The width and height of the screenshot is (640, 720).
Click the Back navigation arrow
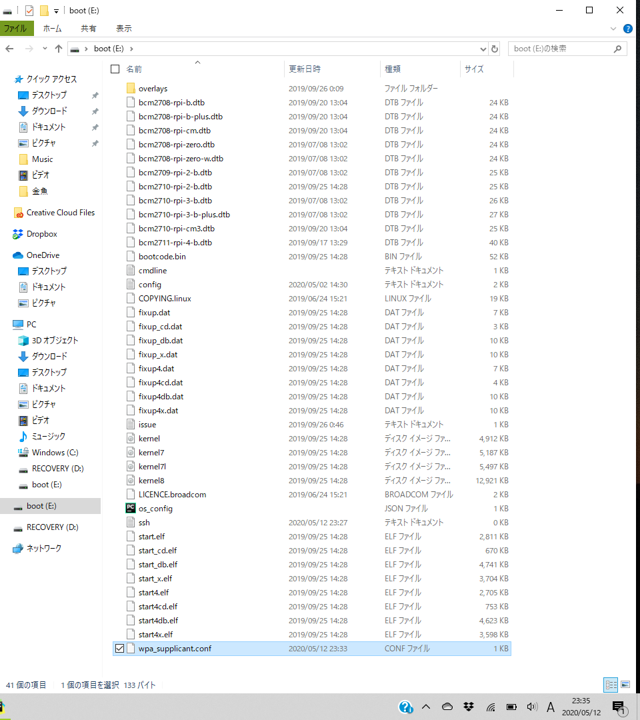pyautogui.click(x=10, y=49)
